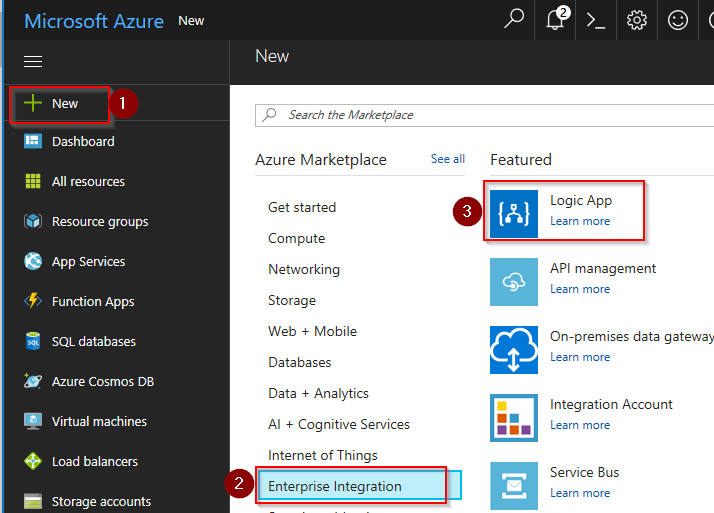The image size is (714, 513).
Task: Select Get started category
Action: (x=302, y=207)
